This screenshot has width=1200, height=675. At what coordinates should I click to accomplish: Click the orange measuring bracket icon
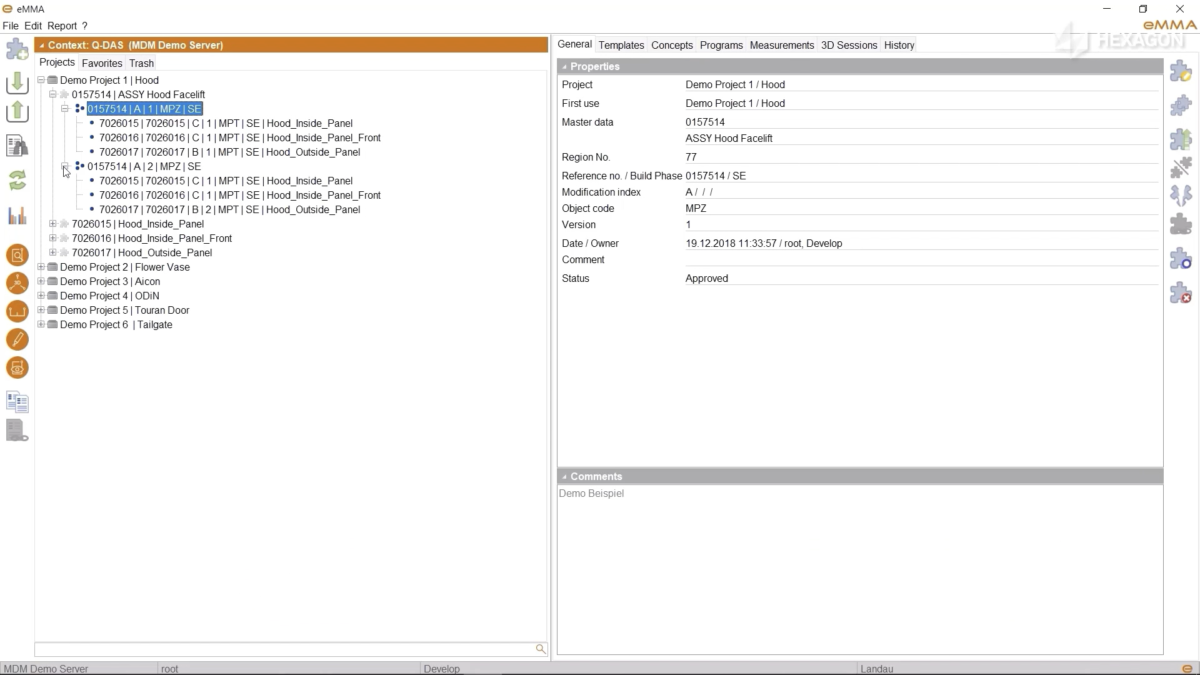[x=17, y=311]
